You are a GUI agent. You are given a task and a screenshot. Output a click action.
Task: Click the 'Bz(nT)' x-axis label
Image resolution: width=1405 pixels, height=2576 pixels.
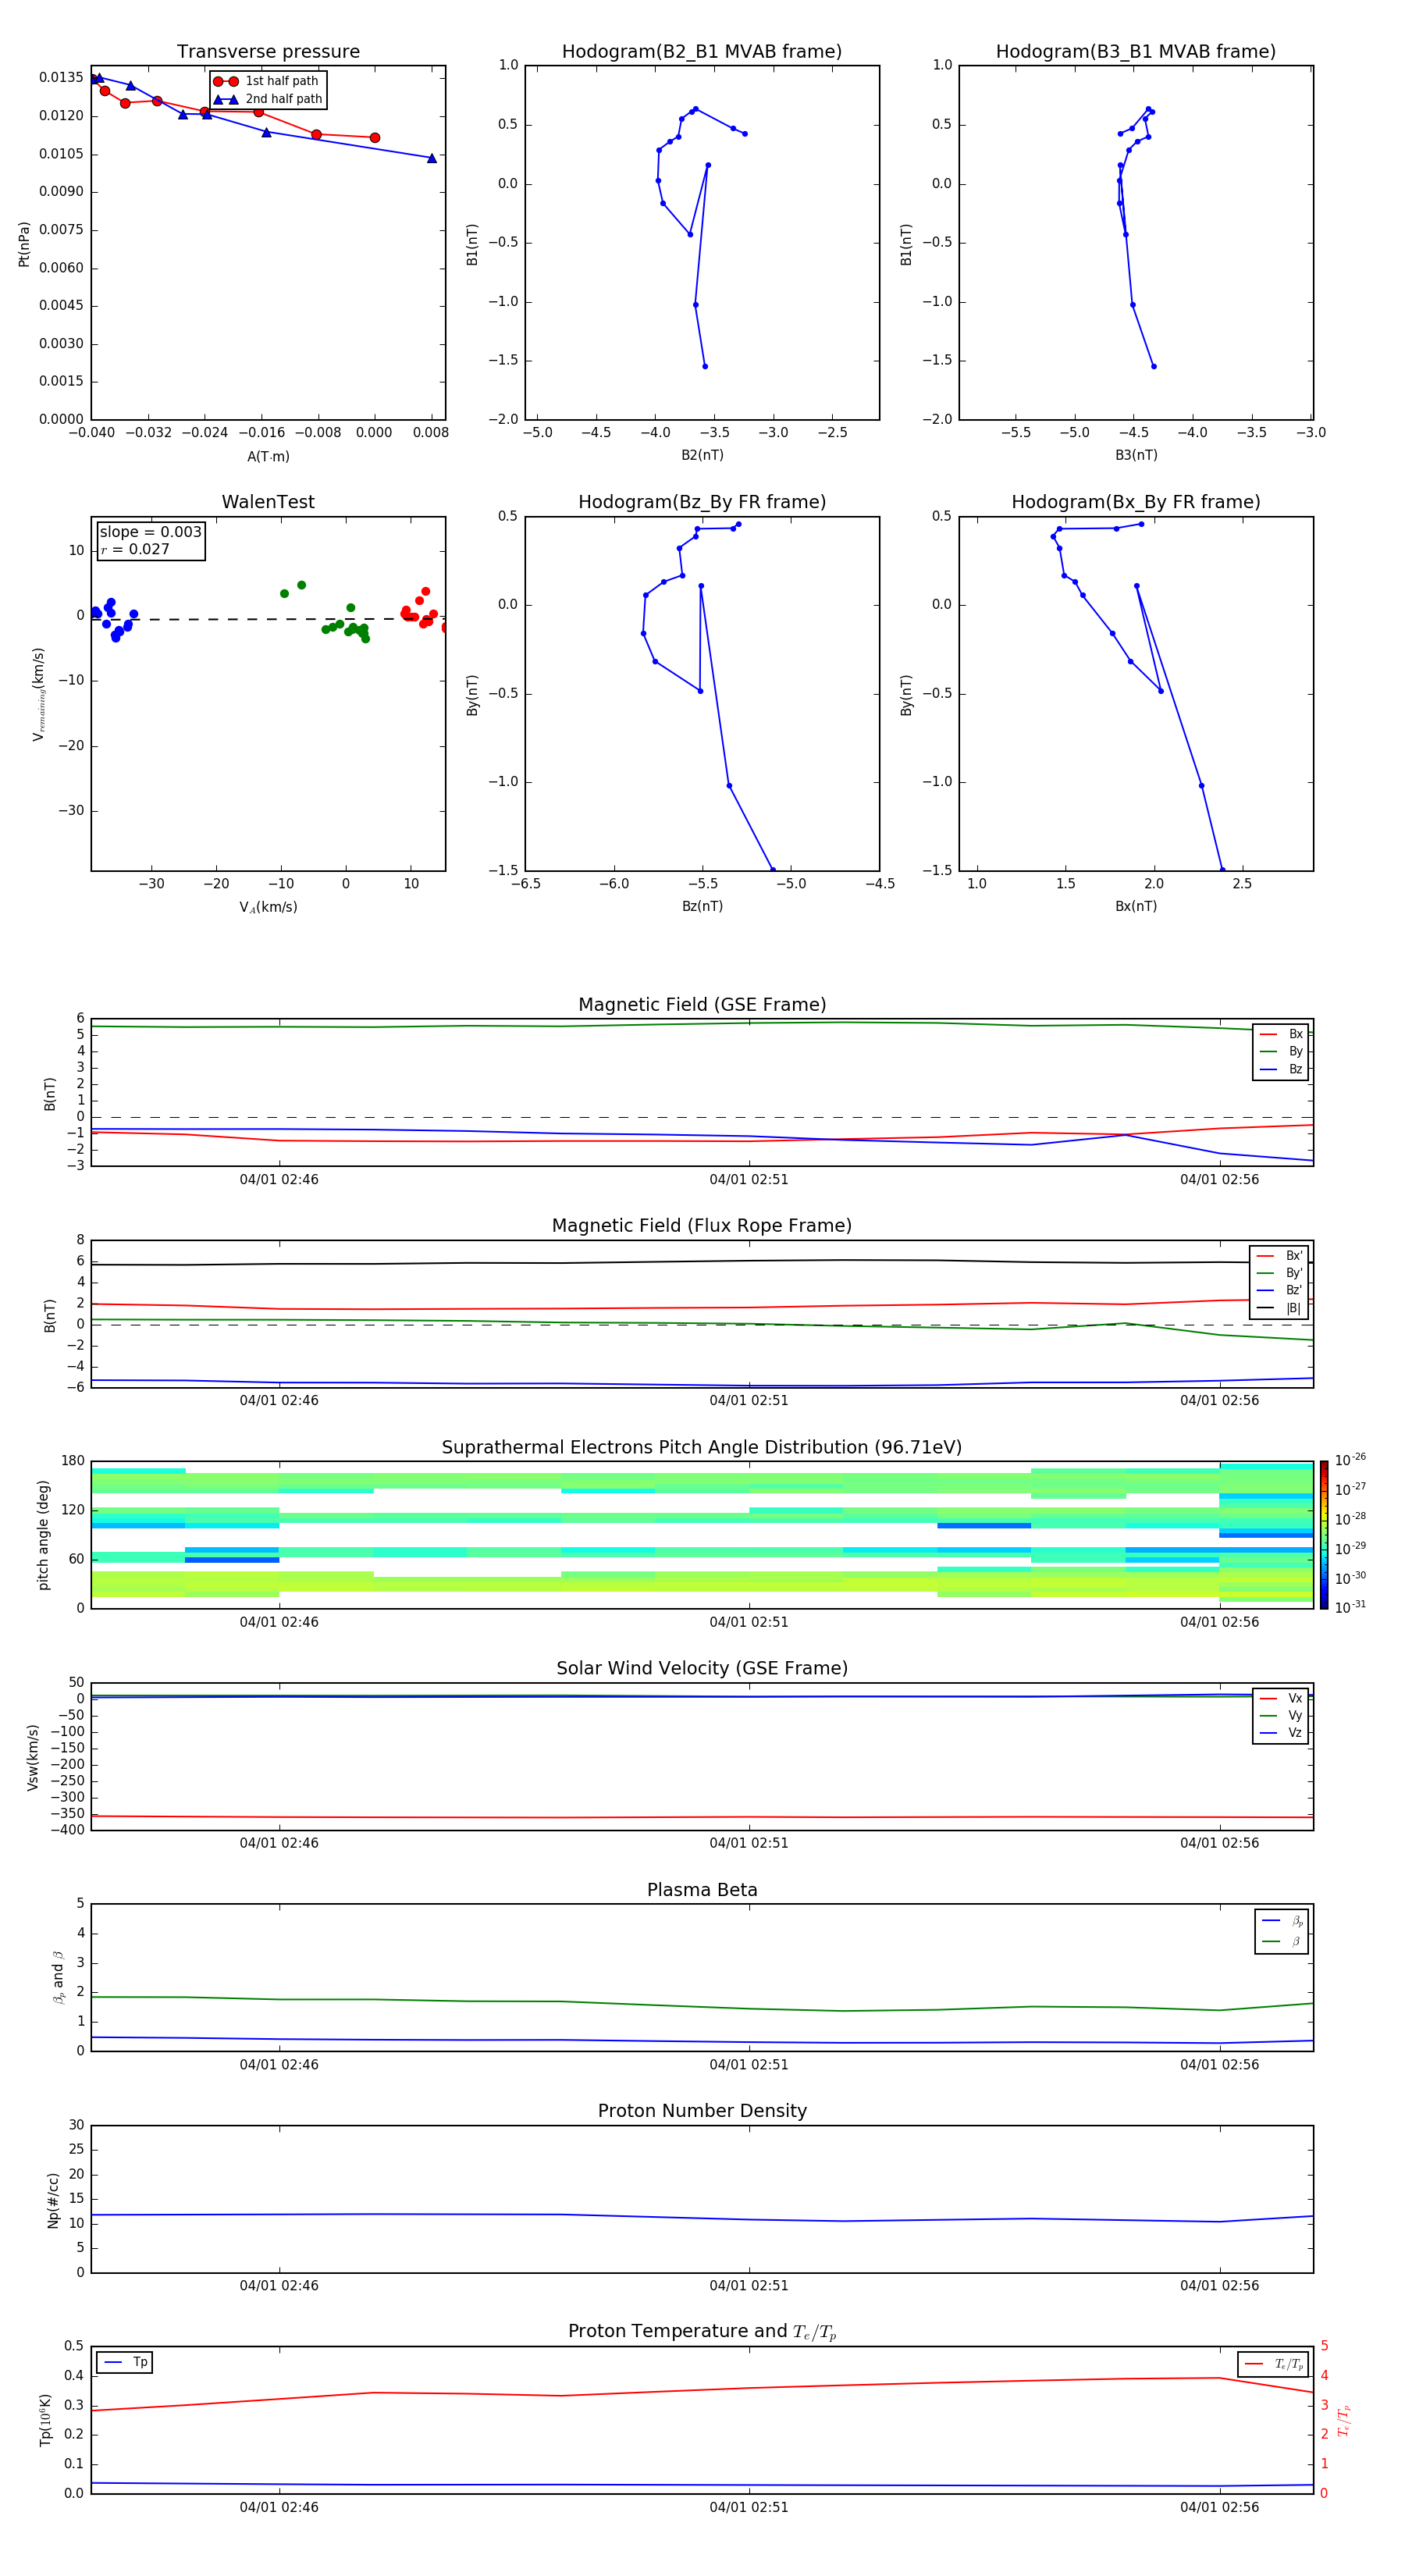pos(702,906)
